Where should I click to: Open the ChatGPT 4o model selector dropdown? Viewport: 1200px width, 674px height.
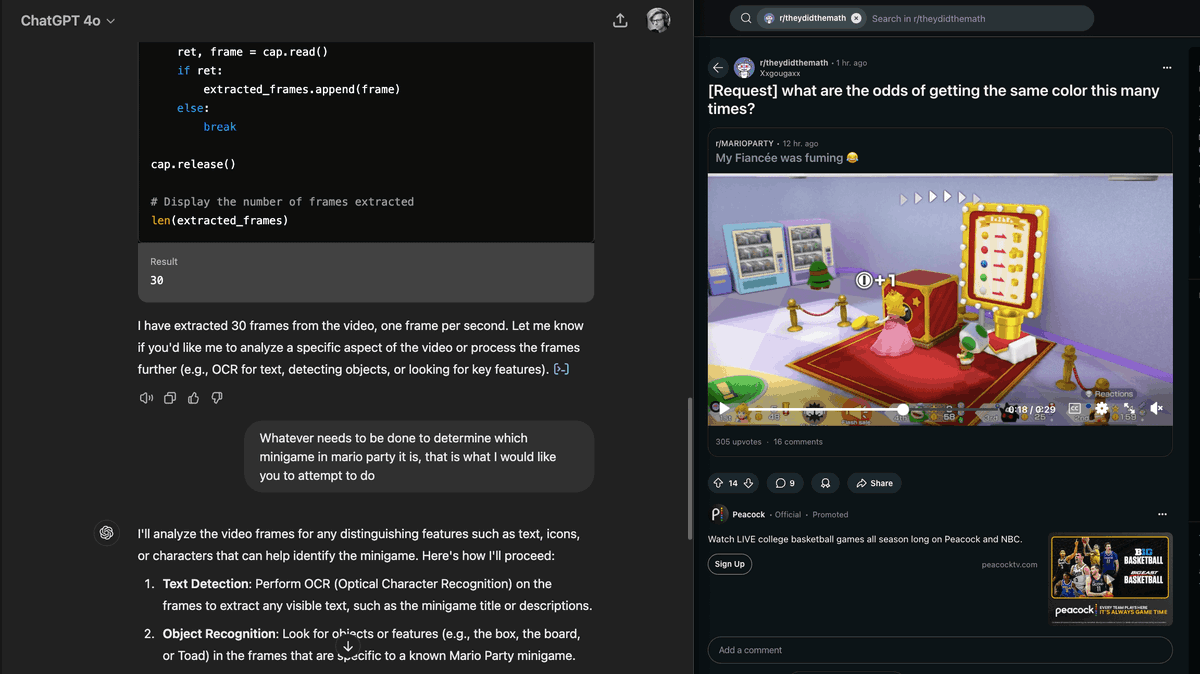point(68,21)
